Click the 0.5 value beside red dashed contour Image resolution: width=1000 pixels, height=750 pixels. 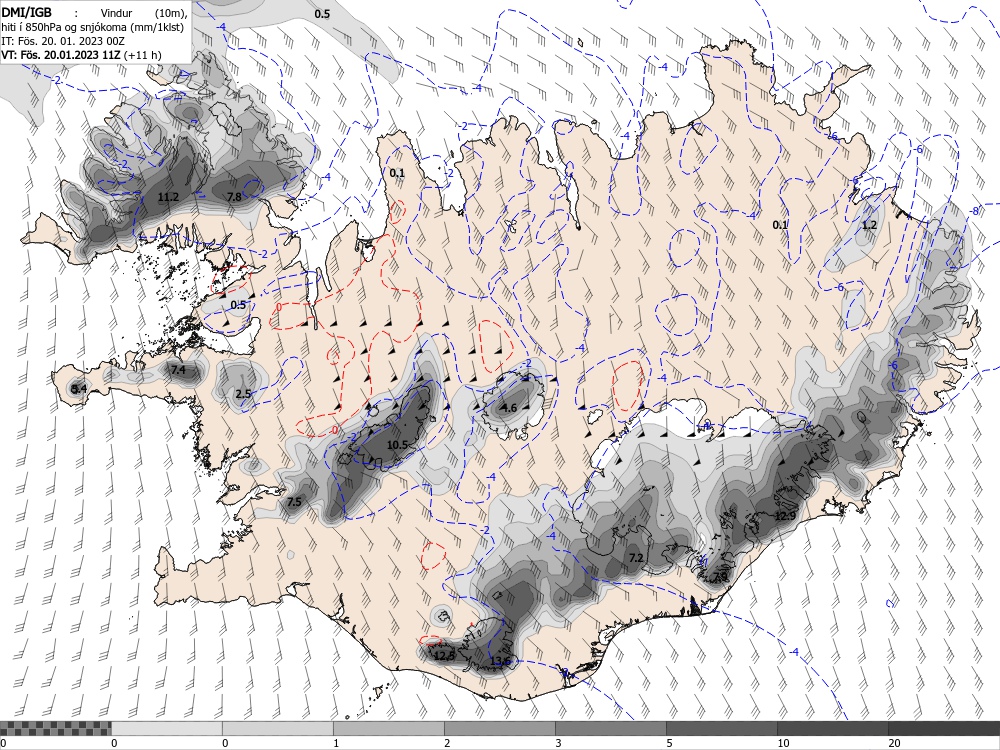point(238,305)
